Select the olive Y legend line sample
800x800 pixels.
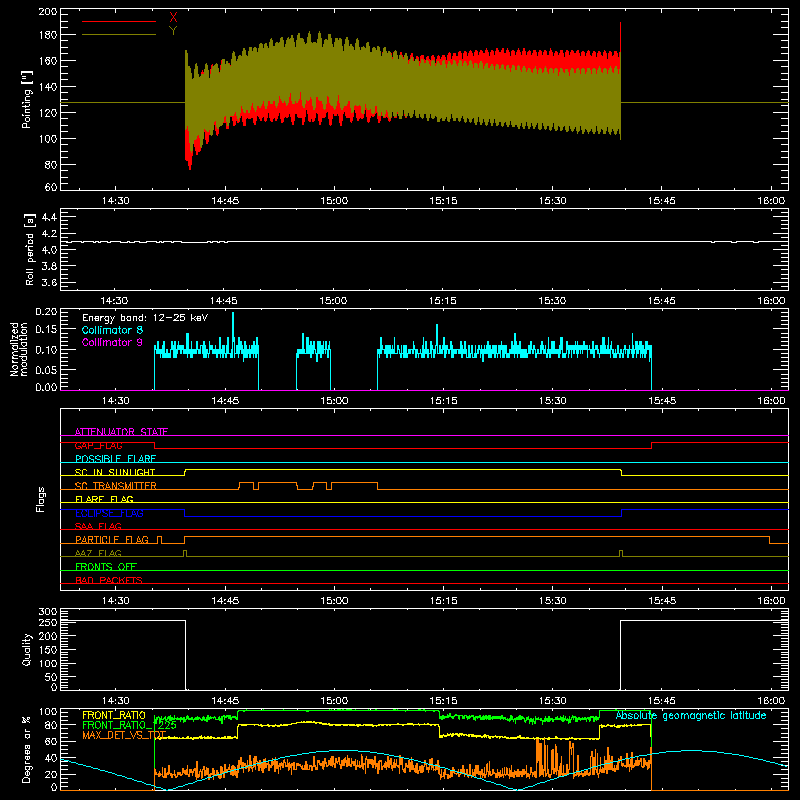(119, 34)
